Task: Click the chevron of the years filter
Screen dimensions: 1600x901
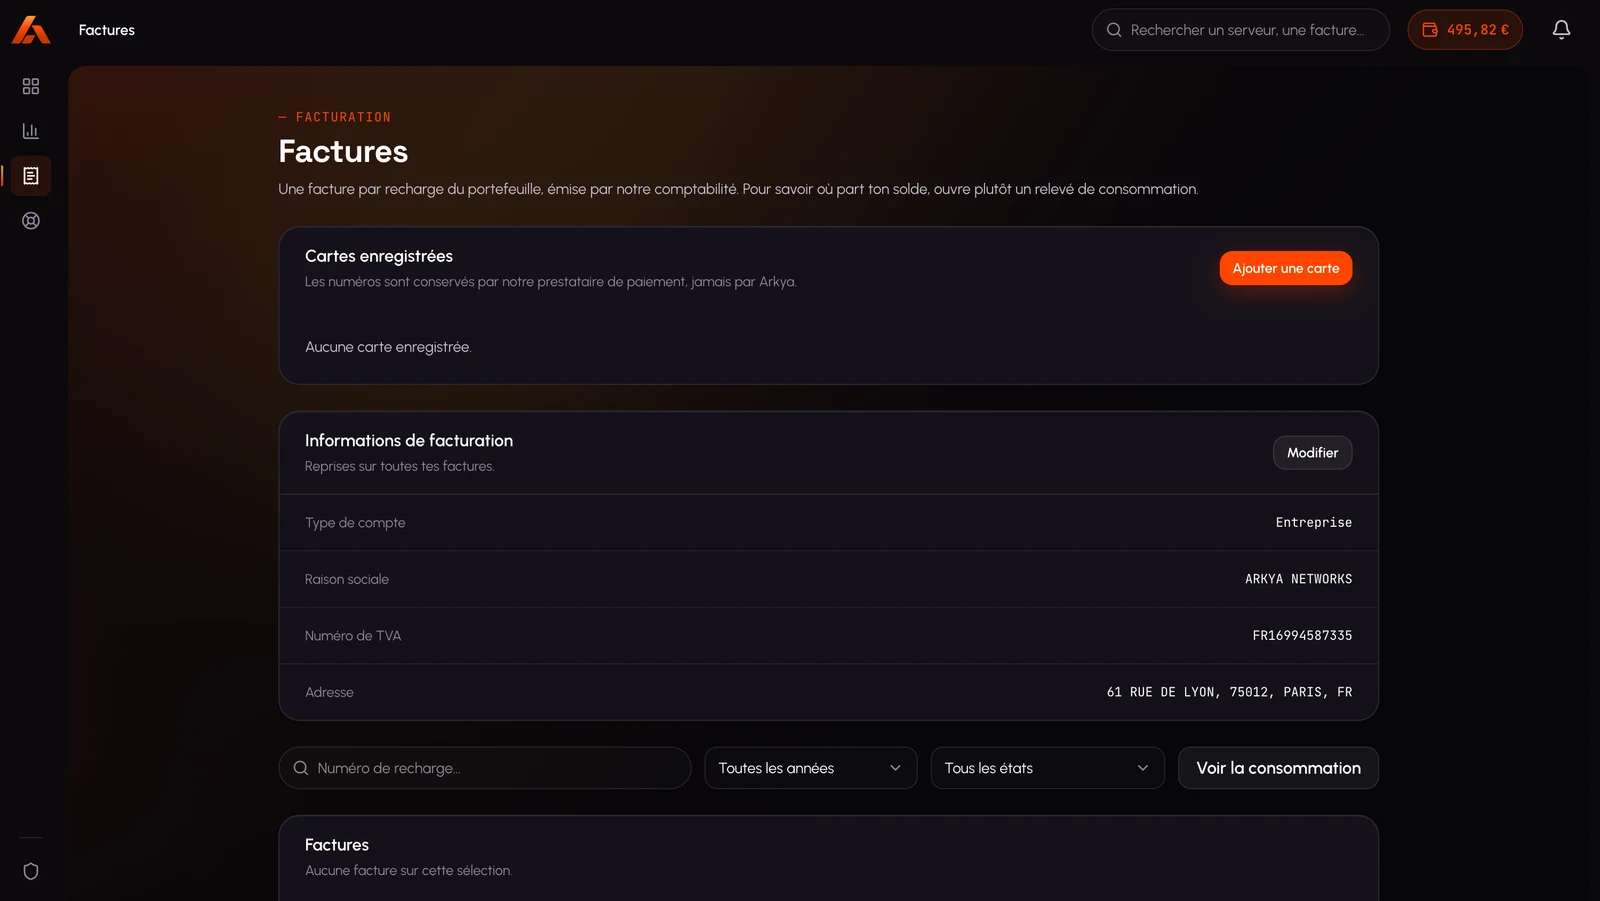Action: (895, 768)
